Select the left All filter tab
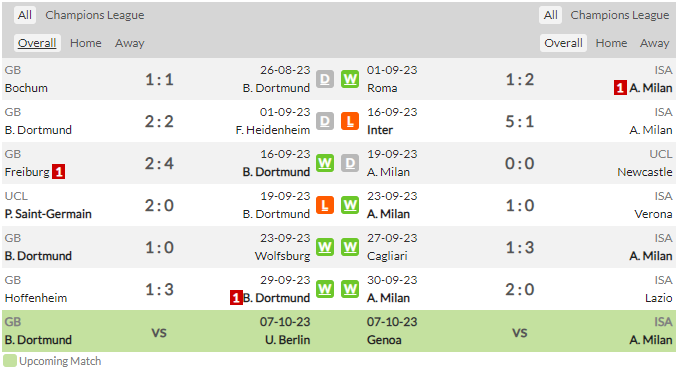Viewport: 680px width, 383px height. pos(25,15)
